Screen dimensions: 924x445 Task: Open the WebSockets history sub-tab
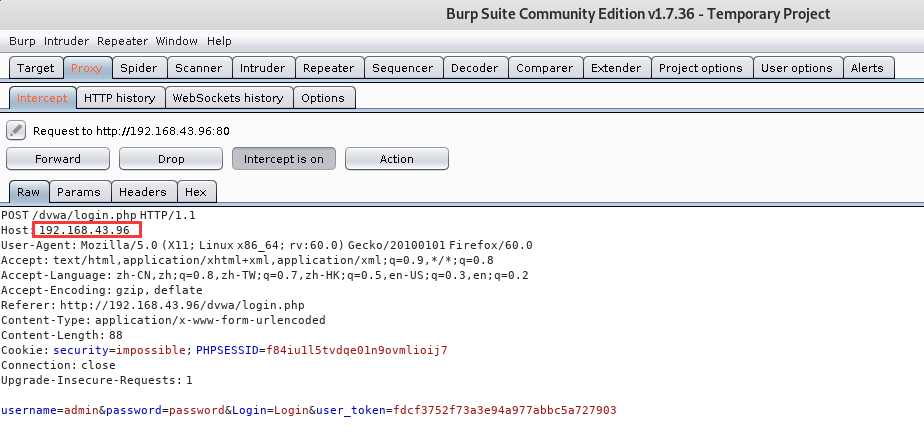(x=228, y=98)
